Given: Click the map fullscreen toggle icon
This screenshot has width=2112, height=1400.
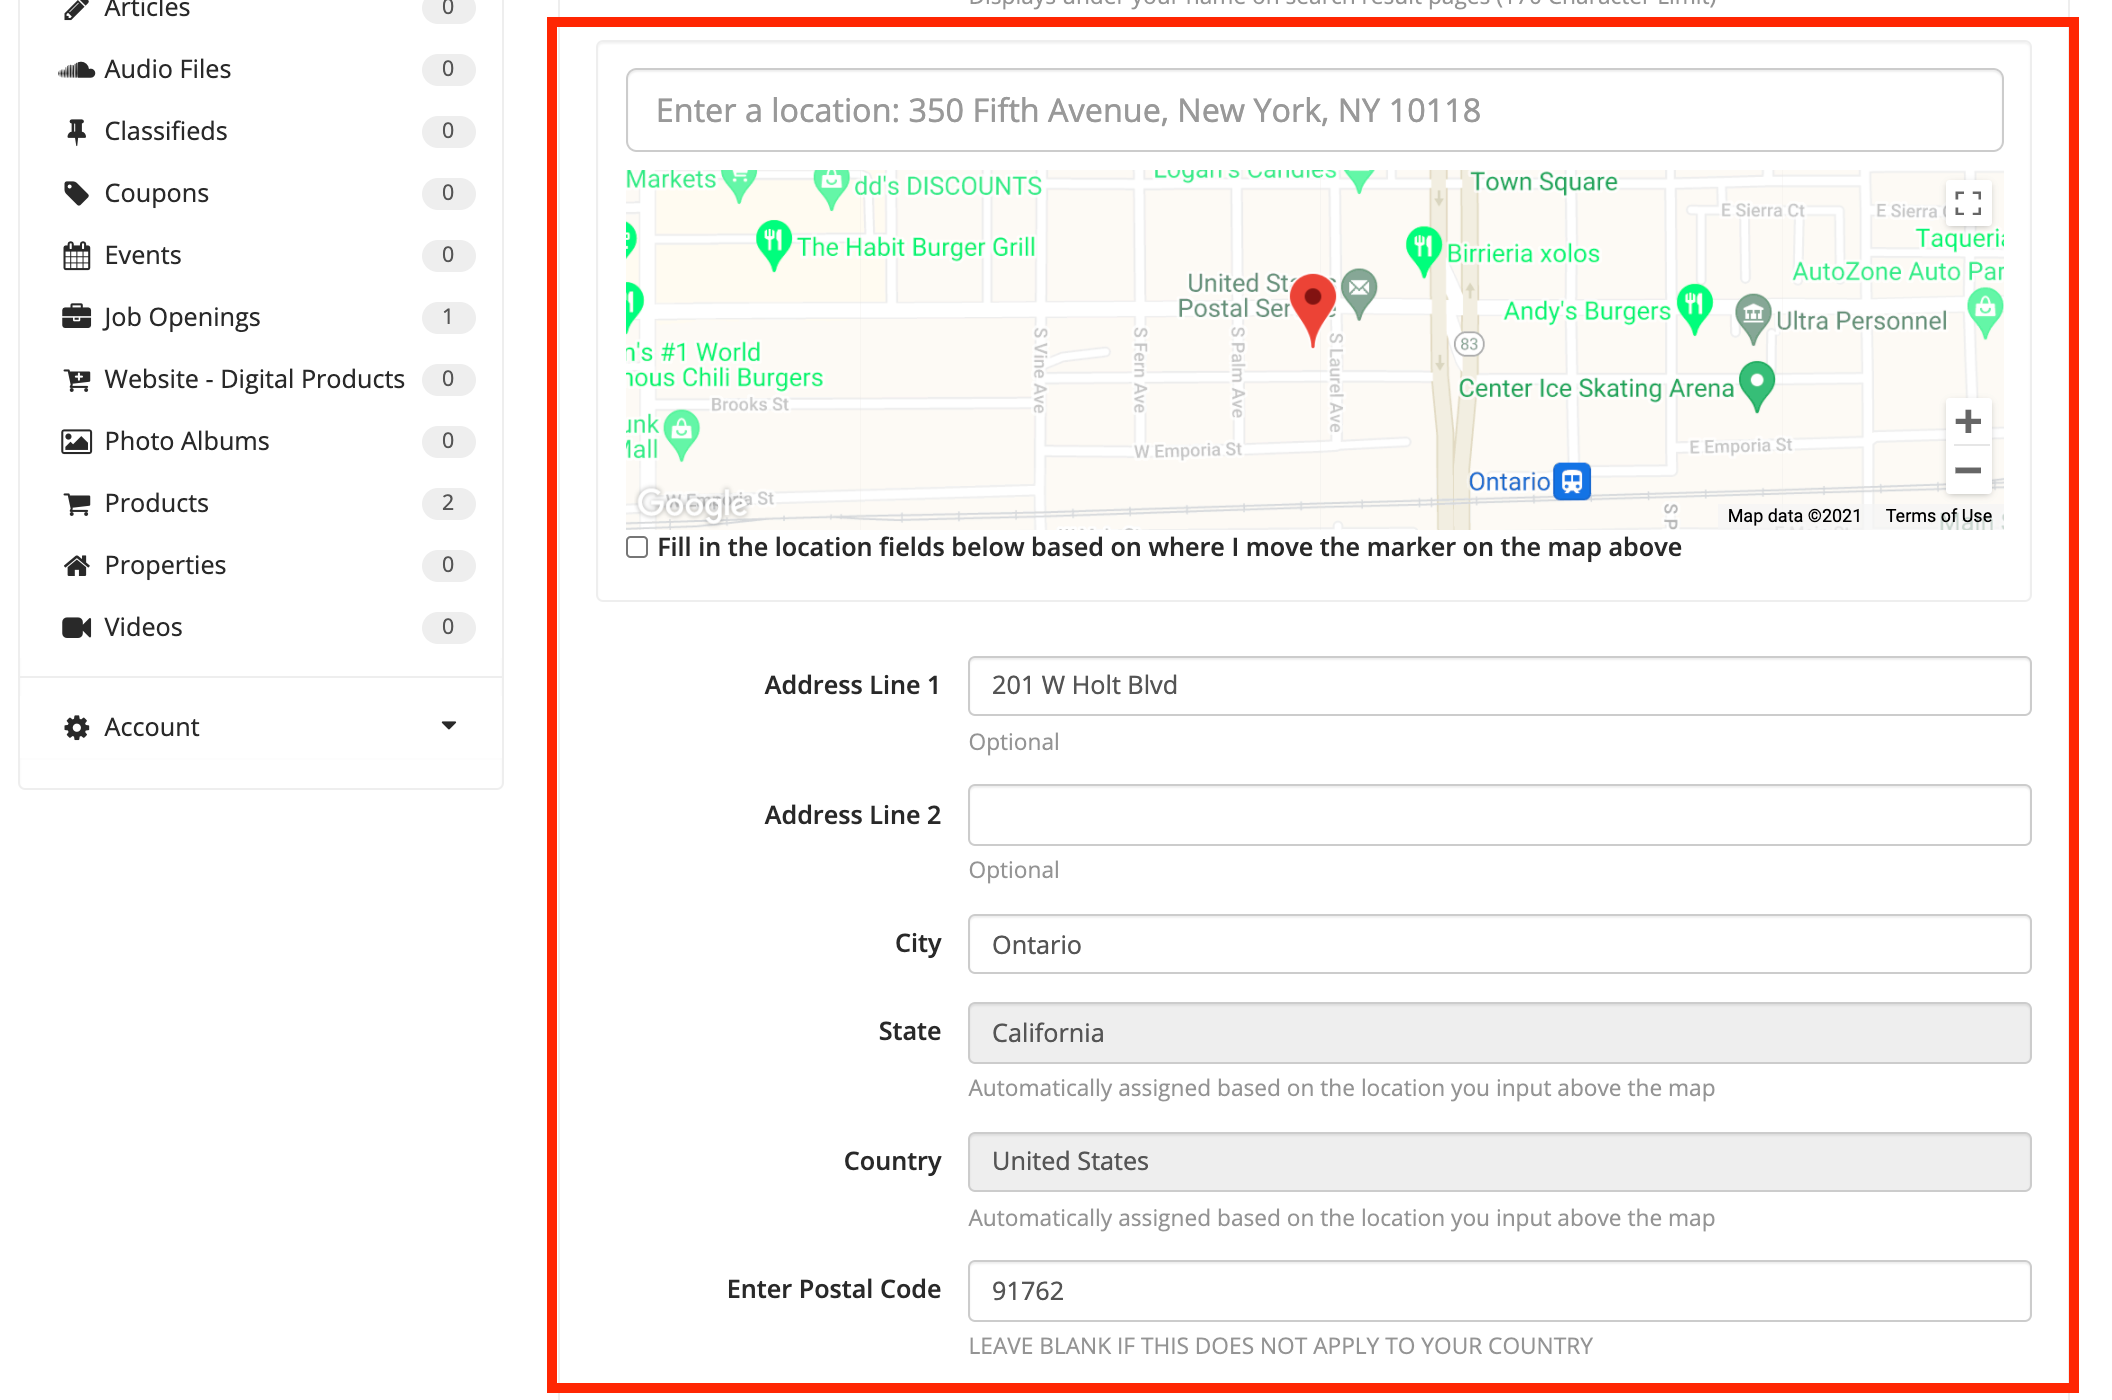Looking at the screenshot, I should (x=1967, y=204).
